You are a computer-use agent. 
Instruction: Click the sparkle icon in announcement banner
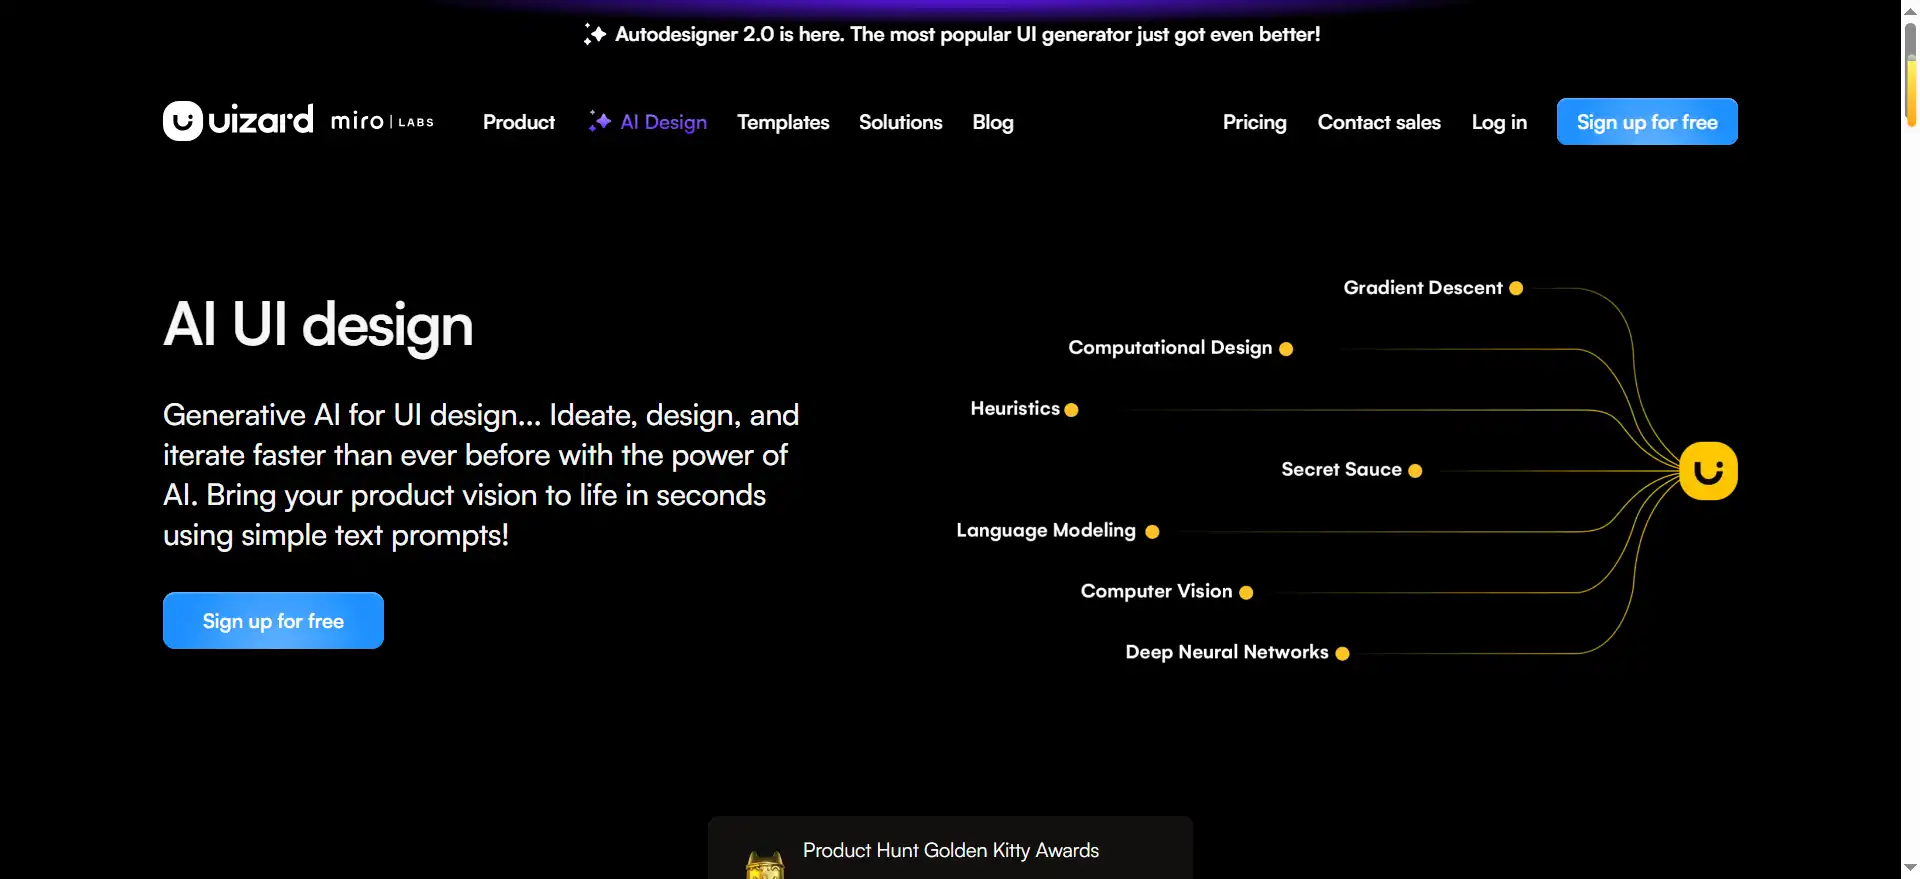coord(595,34)
